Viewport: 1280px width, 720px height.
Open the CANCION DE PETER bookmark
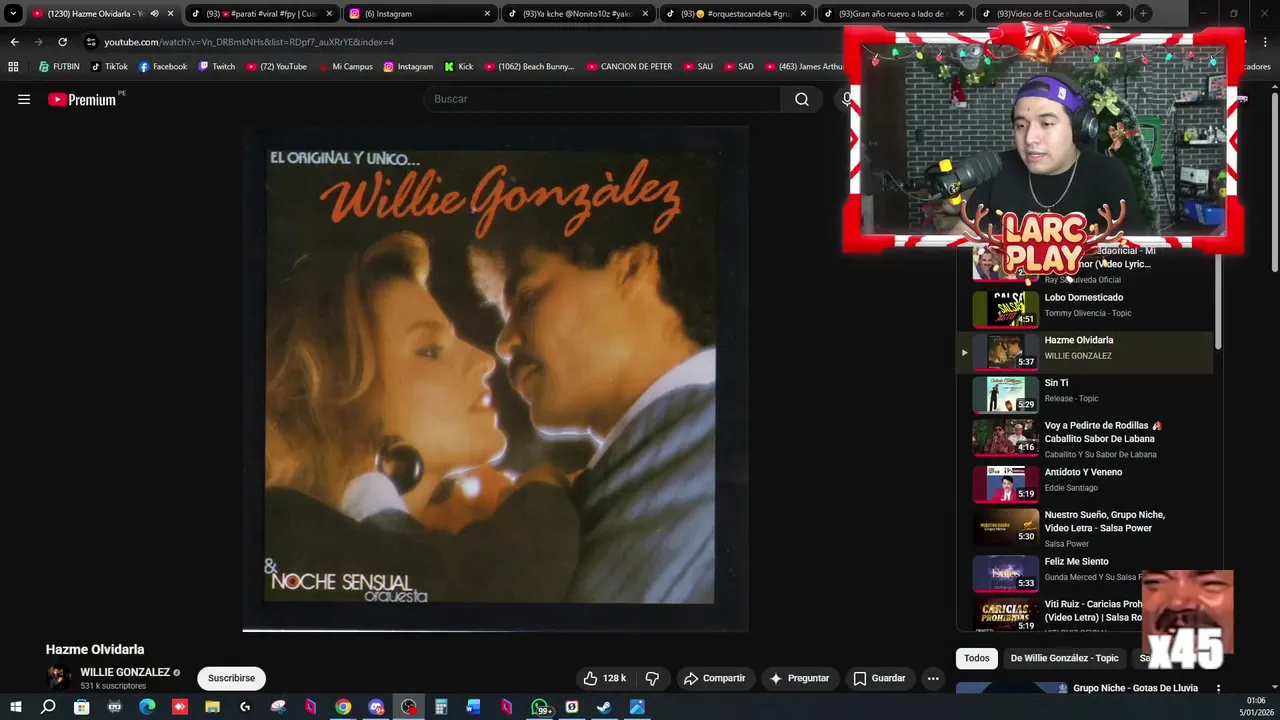click(629, 67)
